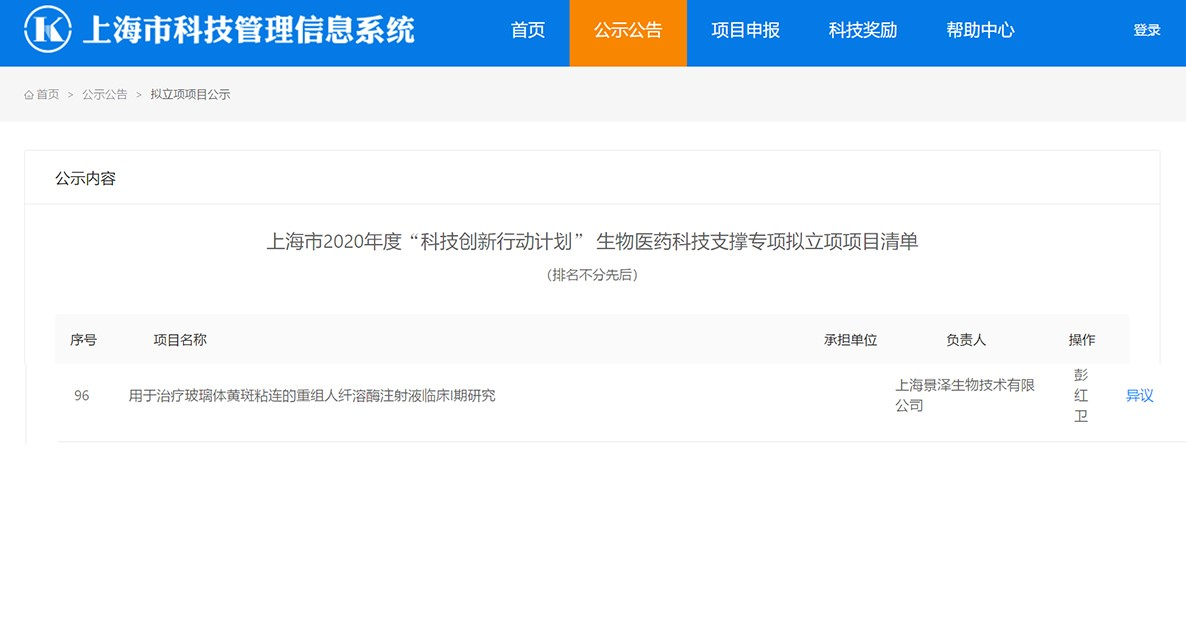Go to the 科技奖励 navigation tab
This screenshot has width=1186, height=630.
pyautogui.click(x=862, y=30)
